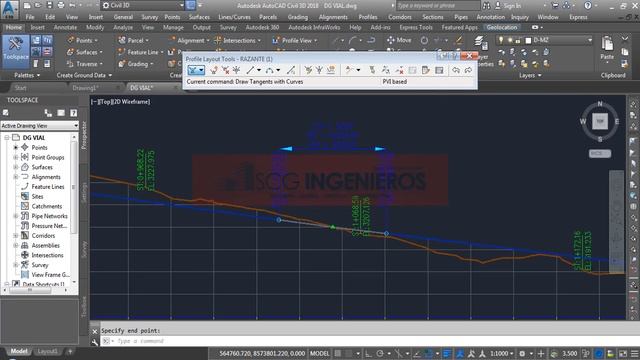
Task: Click Delete Entity icon in layout toolbar
Action: coord(399,70)
